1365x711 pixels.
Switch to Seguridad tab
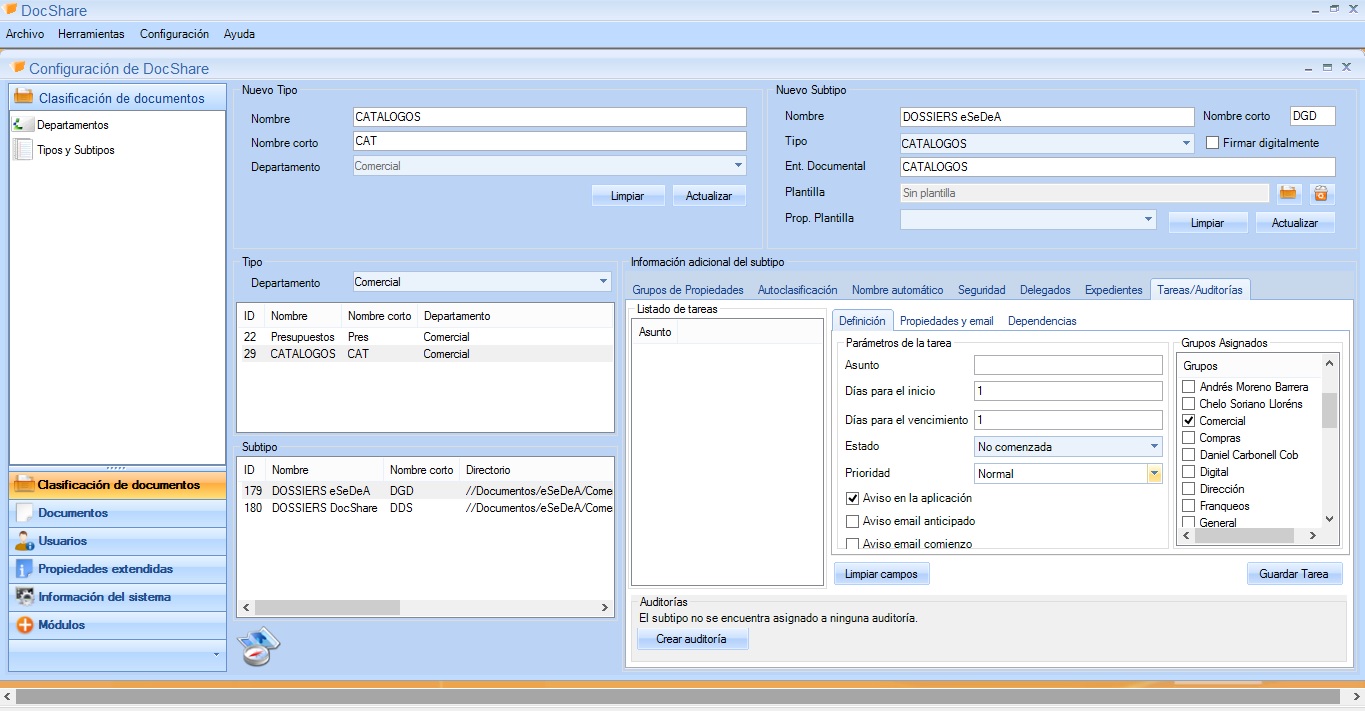[982, 290]
